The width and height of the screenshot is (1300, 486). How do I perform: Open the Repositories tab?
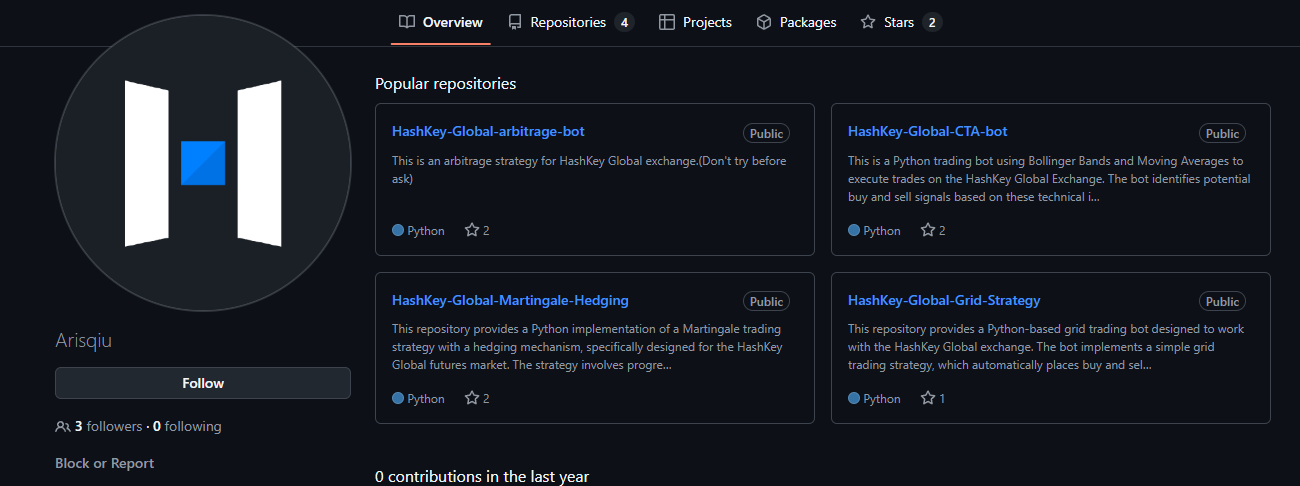click(570, 22)
